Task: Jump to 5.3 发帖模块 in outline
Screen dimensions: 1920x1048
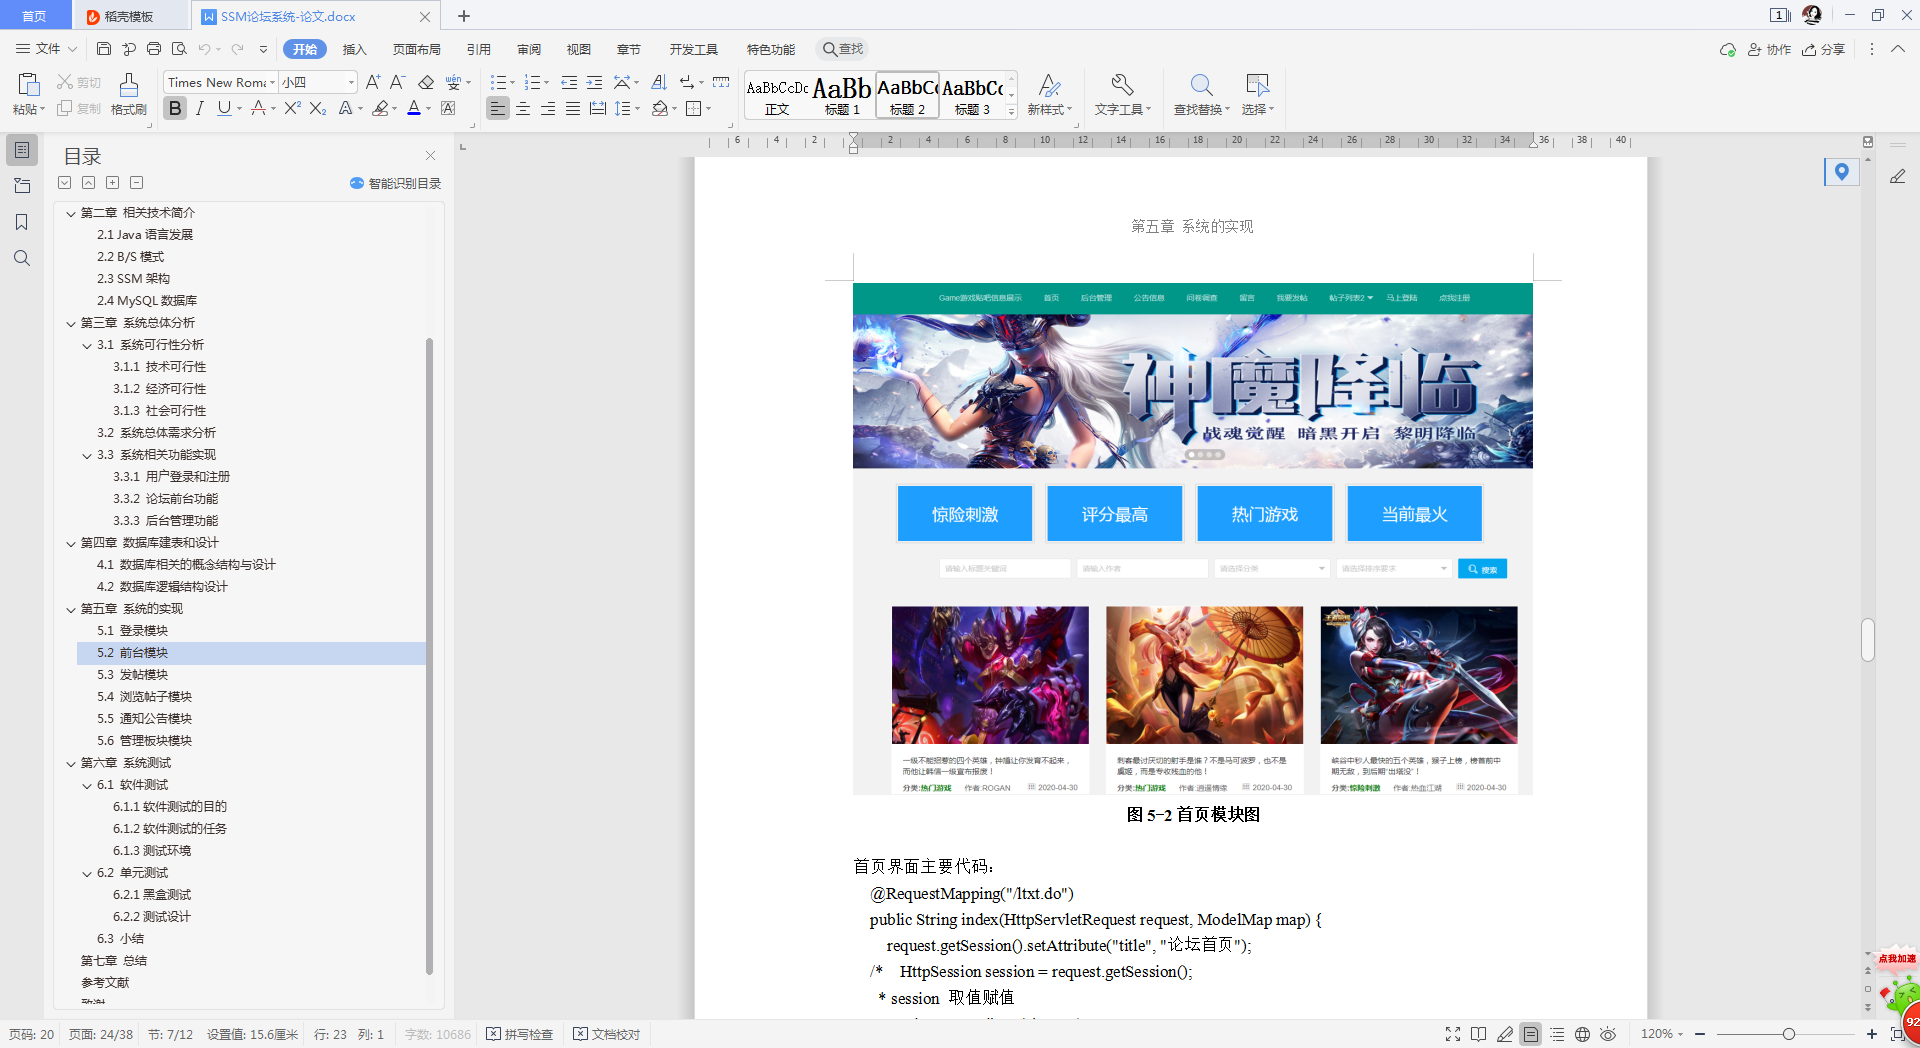Action: (x=132, y=675)
